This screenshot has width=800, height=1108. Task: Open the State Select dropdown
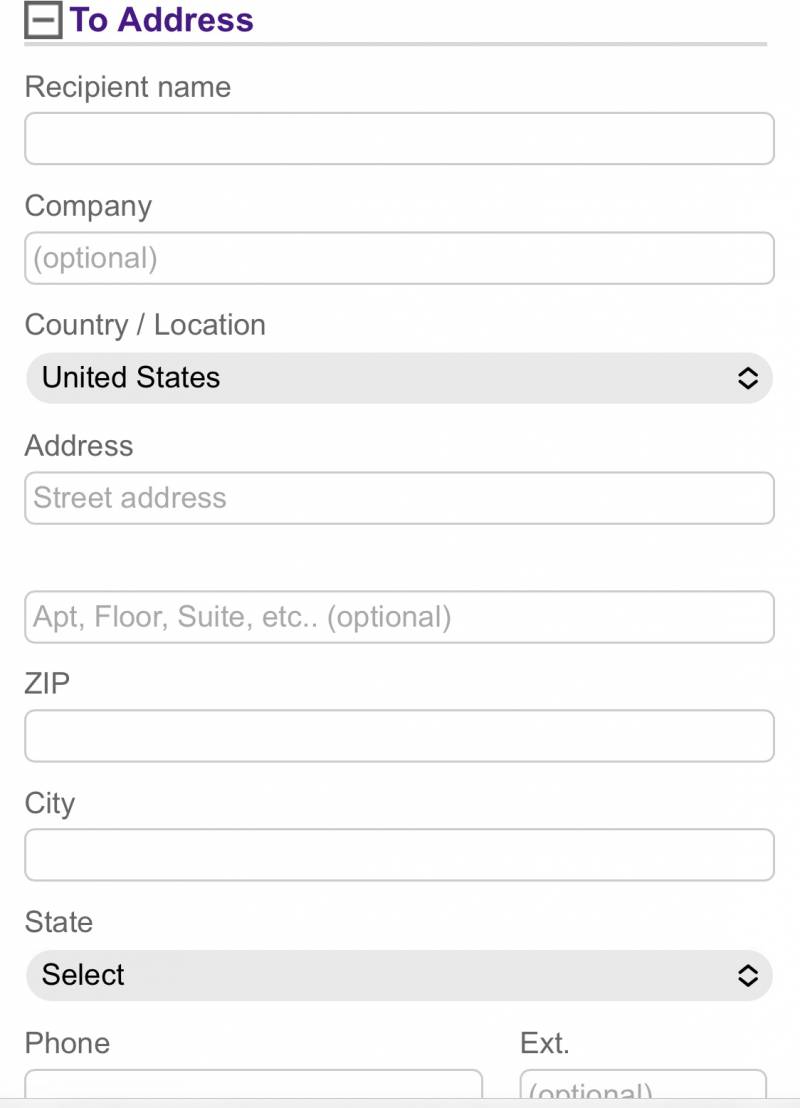[399, 975]
